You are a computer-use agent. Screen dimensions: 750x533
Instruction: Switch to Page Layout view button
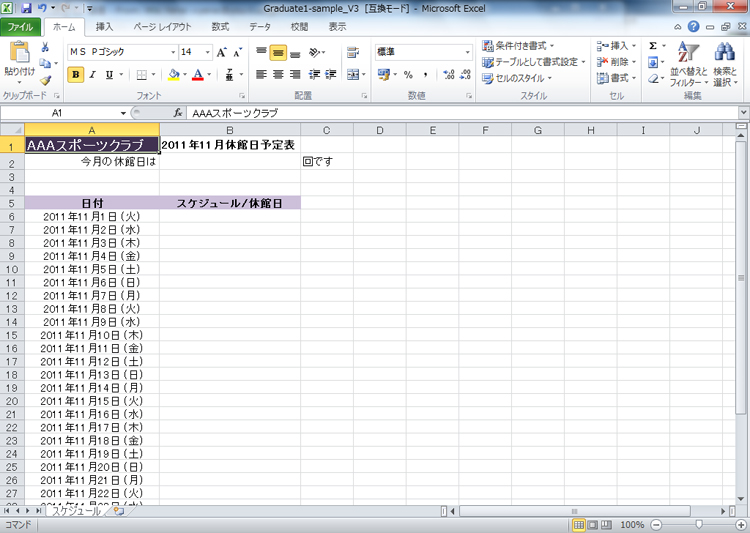click(x=592, y=525)
